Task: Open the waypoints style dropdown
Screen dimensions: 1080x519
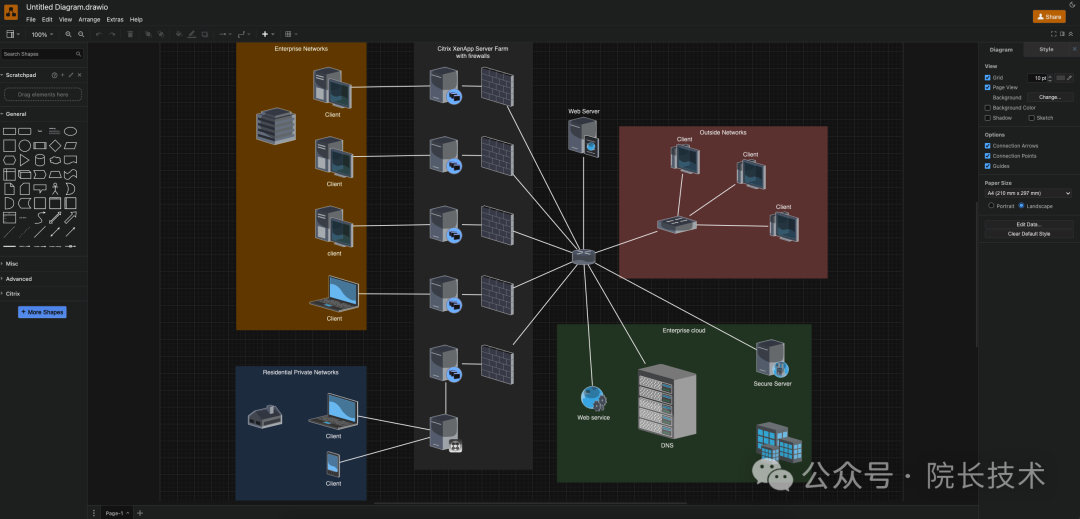Action: point(244,34)
